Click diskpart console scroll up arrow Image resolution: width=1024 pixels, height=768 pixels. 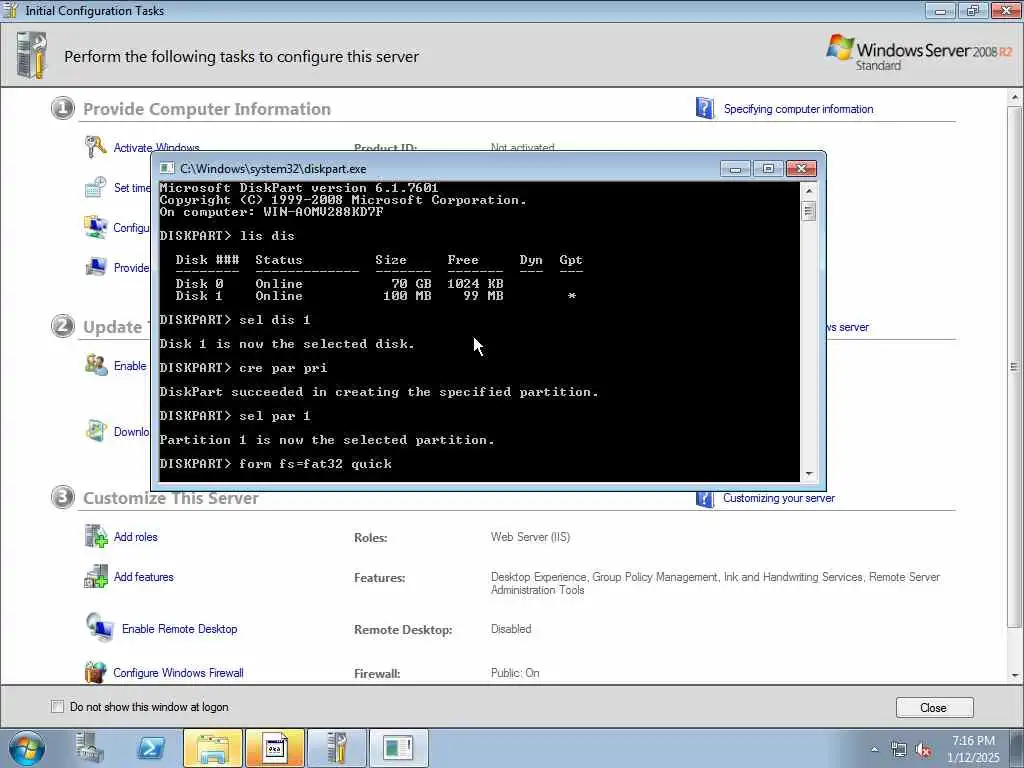coord(809,191)
